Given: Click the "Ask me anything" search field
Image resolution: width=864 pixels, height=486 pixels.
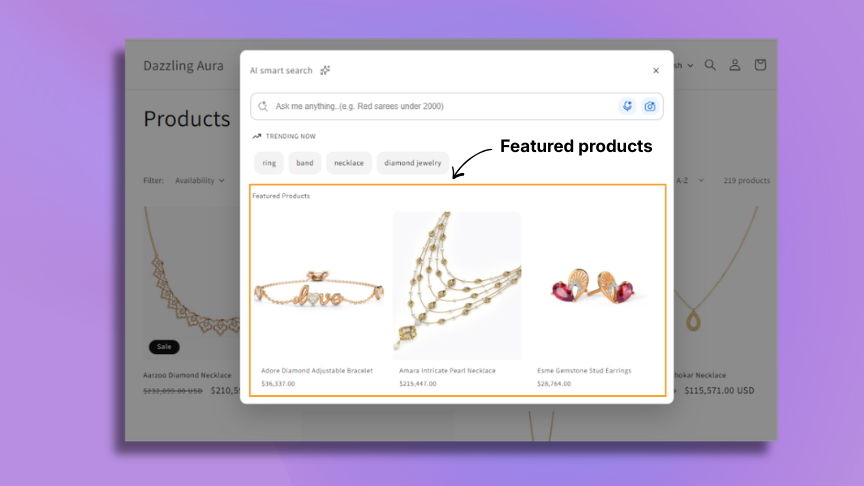Looking at the screenshot, I should click(444, 106).
